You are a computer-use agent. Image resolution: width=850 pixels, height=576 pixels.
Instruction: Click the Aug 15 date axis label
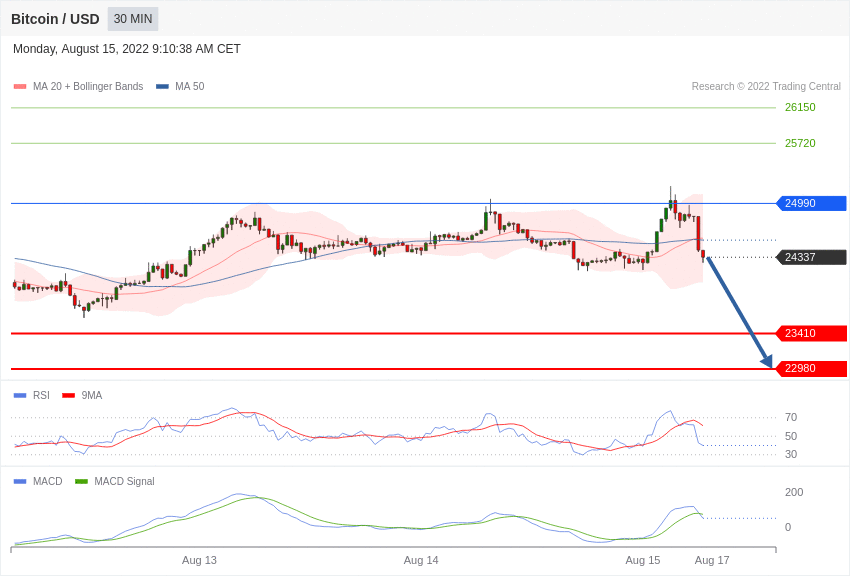(x=642, y=560)
